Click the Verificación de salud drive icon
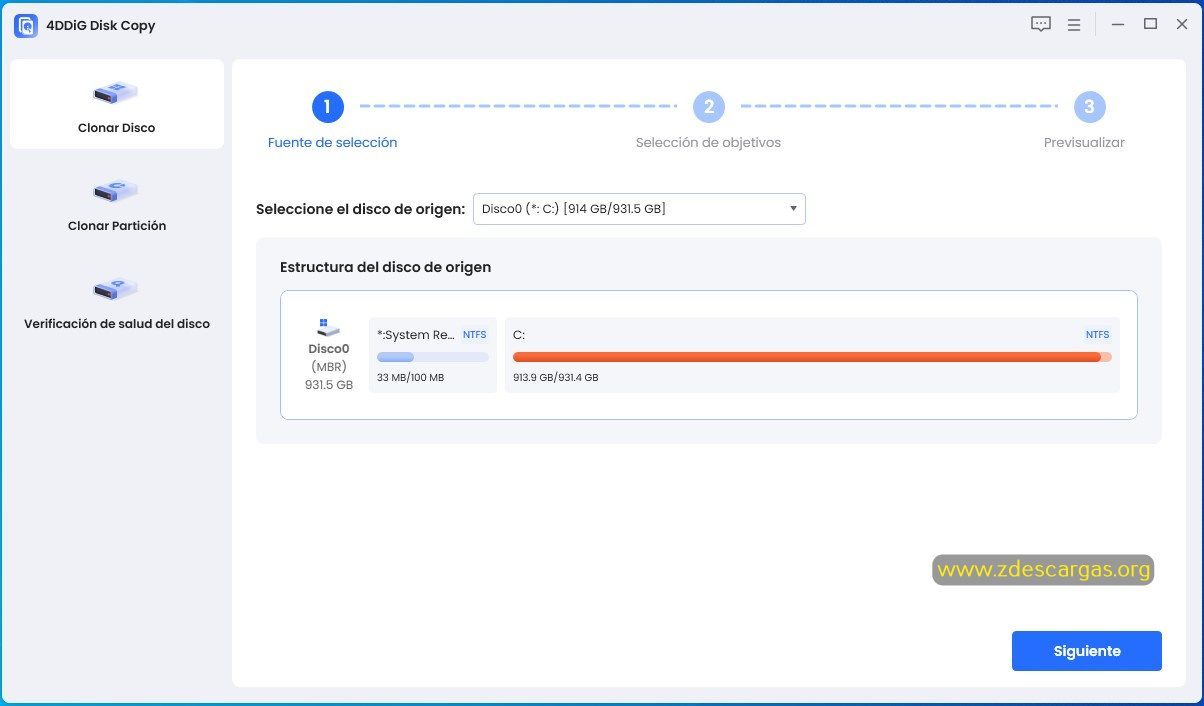This screenshot has height=706, width=1204. (x=116, y=288)
